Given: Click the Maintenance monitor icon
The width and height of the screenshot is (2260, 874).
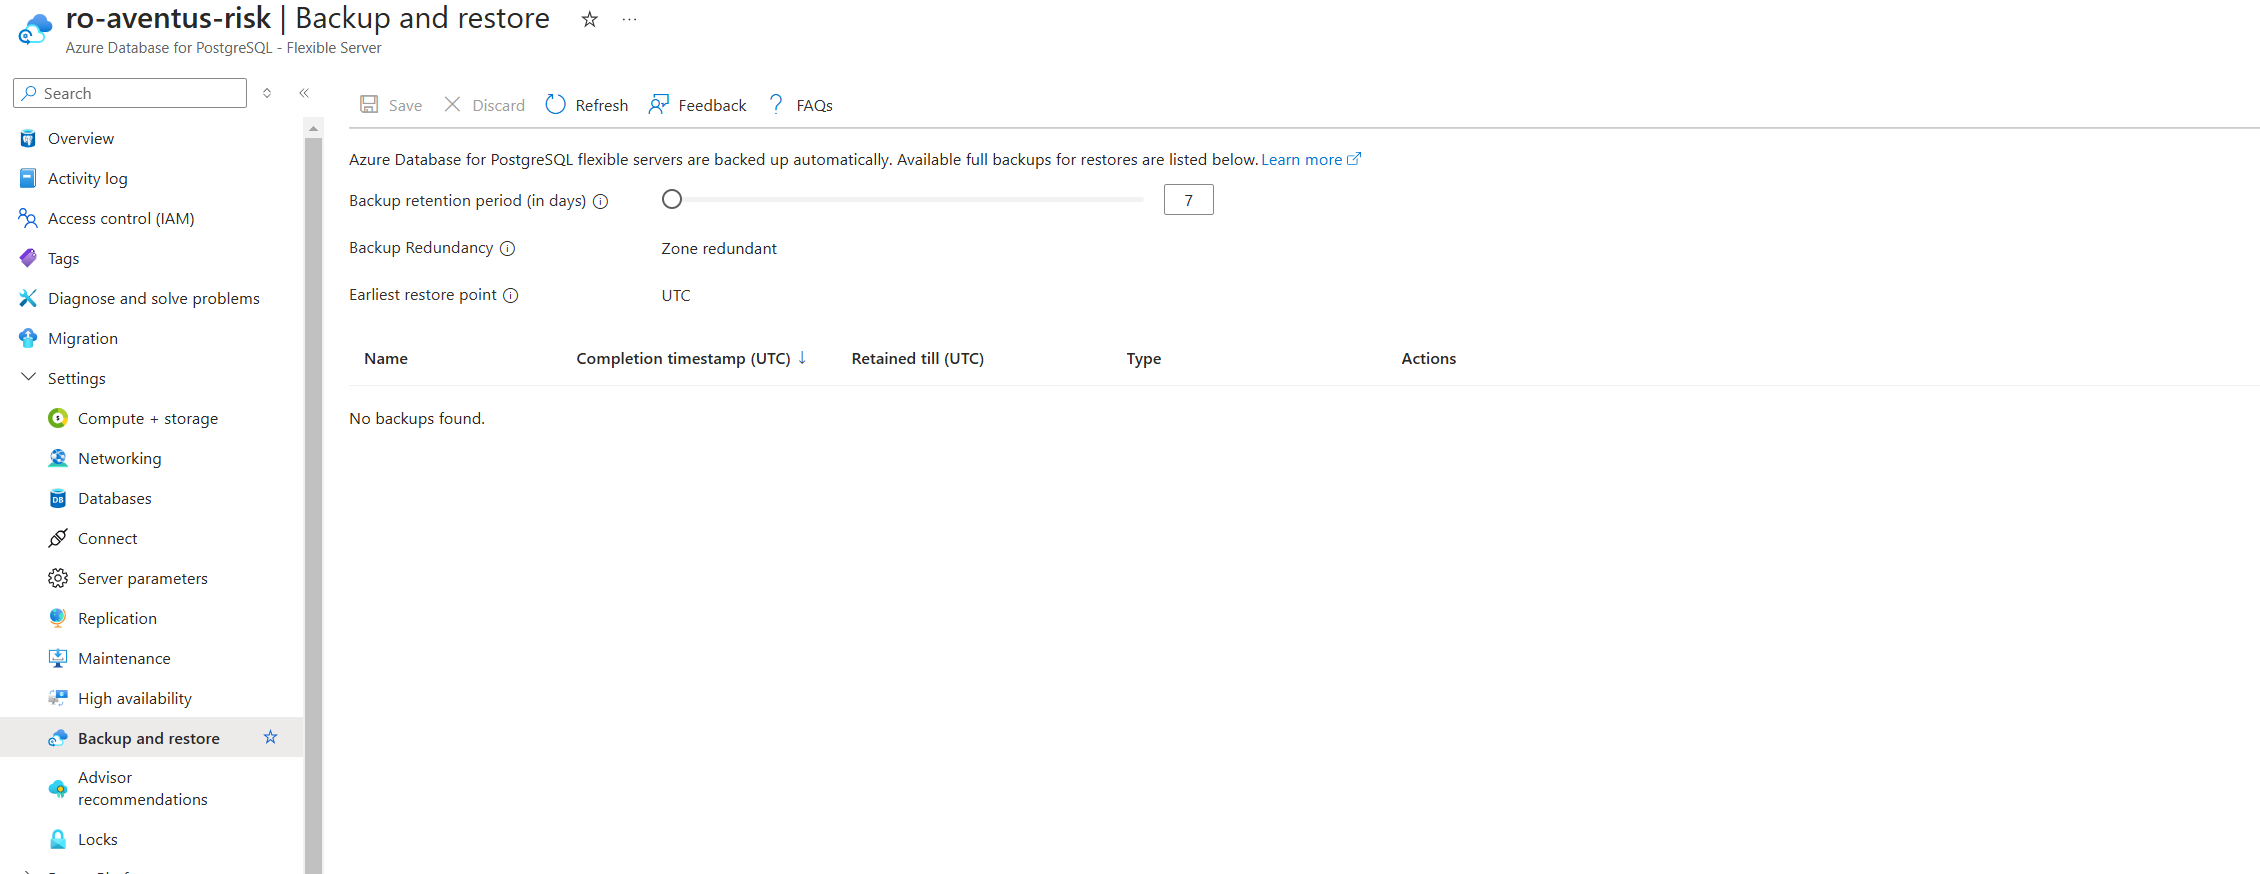Looking at the screenshot, I should point(58,658).
